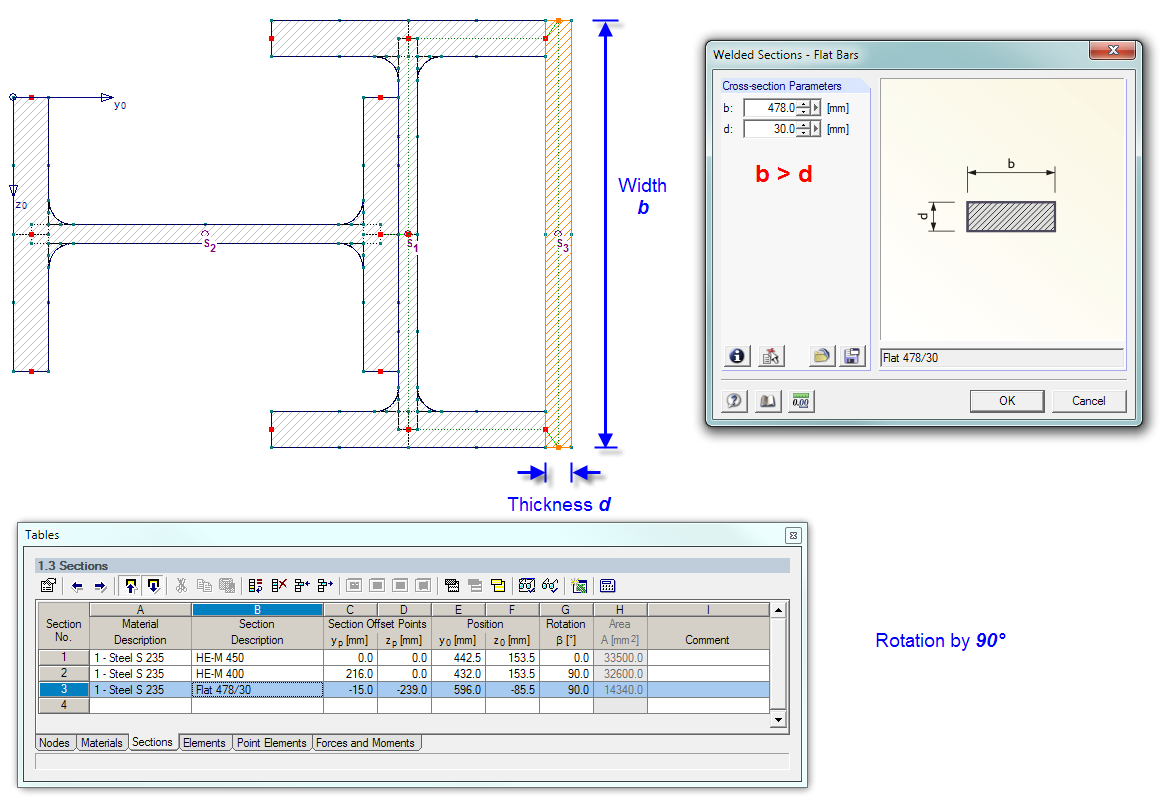Go to the next table using the right arrow icon
This screenshot has height=808, width=1161.
pyautogui.click(x=100, y=586)
